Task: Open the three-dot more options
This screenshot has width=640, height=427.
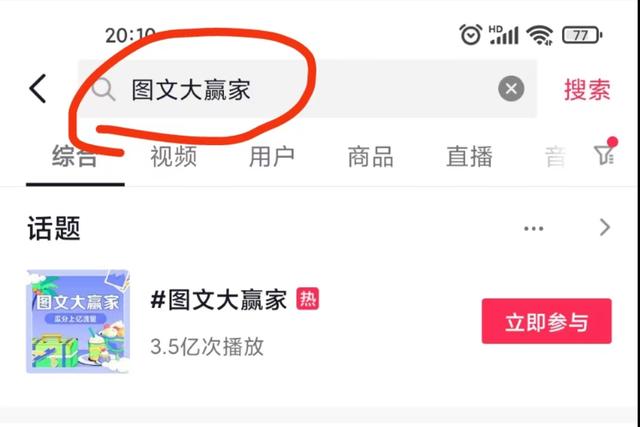Action: point(533,228)
